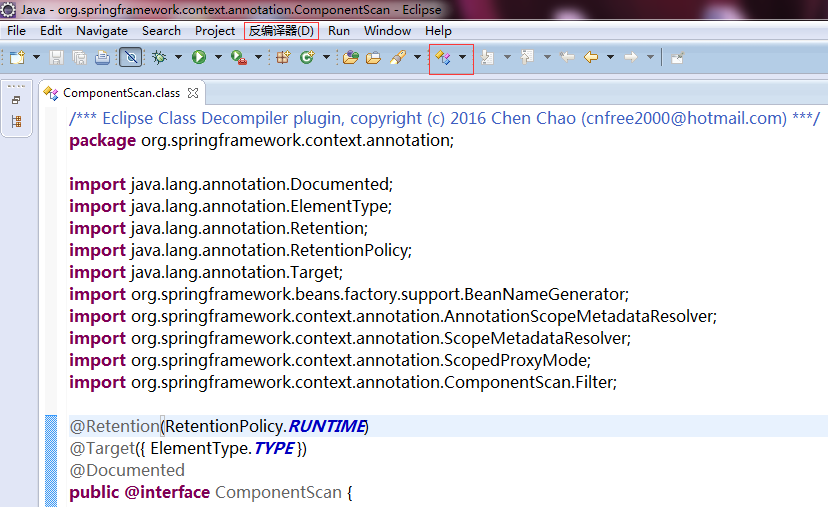Expand the Back history dropdown arrow

click(610, 57)
